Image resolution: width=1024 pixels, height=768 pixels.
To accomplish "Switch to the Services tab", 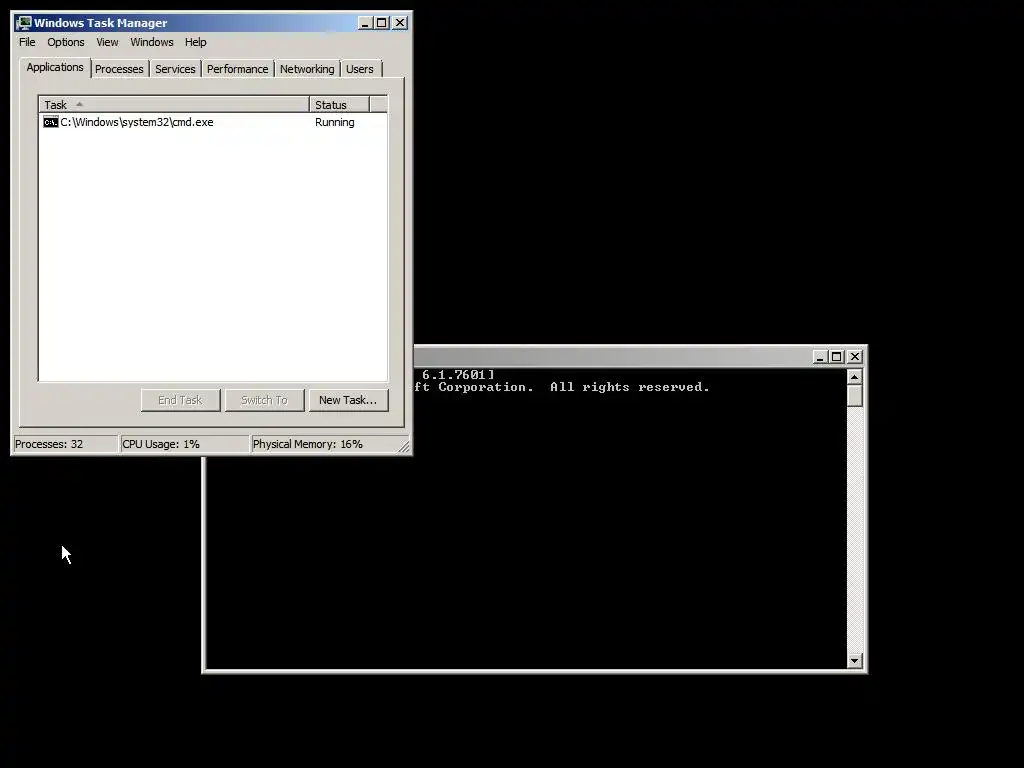I will pos(175,69).
